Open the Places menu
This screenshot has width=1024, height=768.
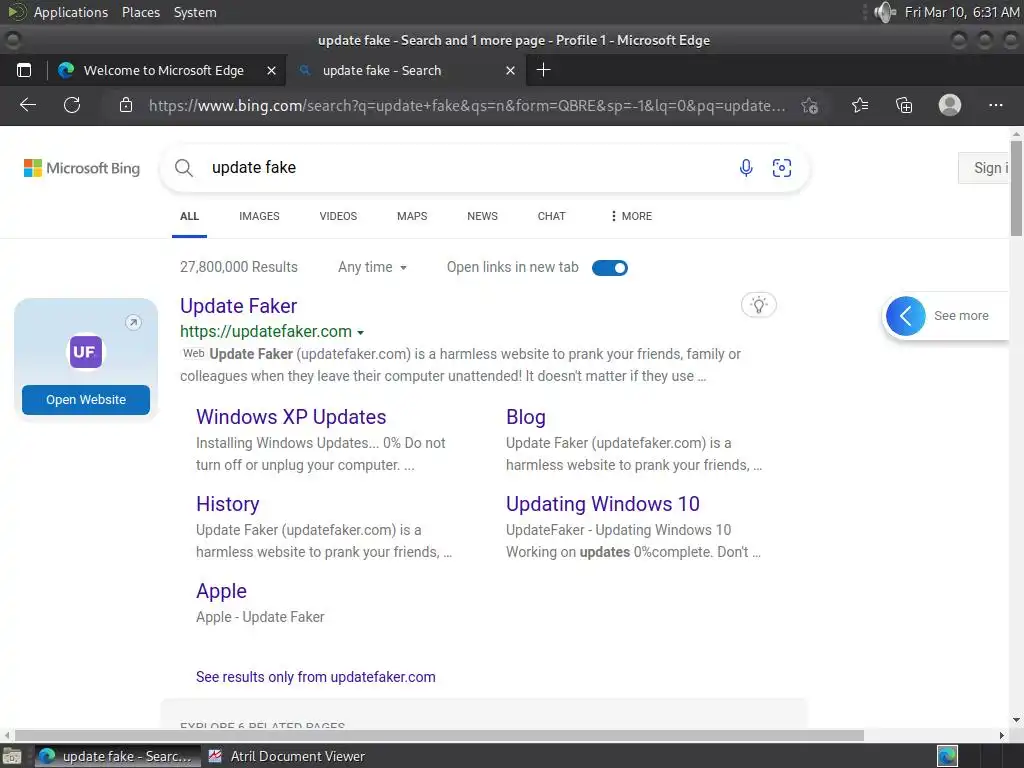pos(141,12)
